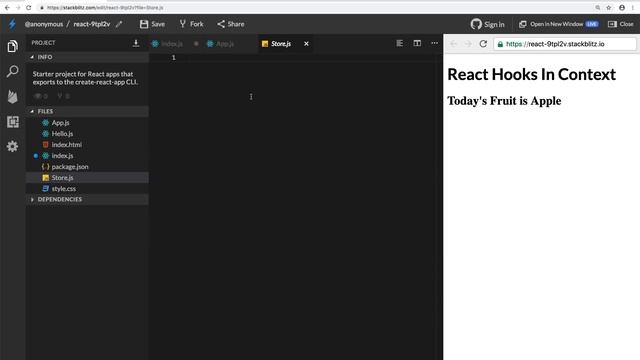The image size is (640, 360).
Task: Collapse the INFO section
Action: tap(87, 57)
